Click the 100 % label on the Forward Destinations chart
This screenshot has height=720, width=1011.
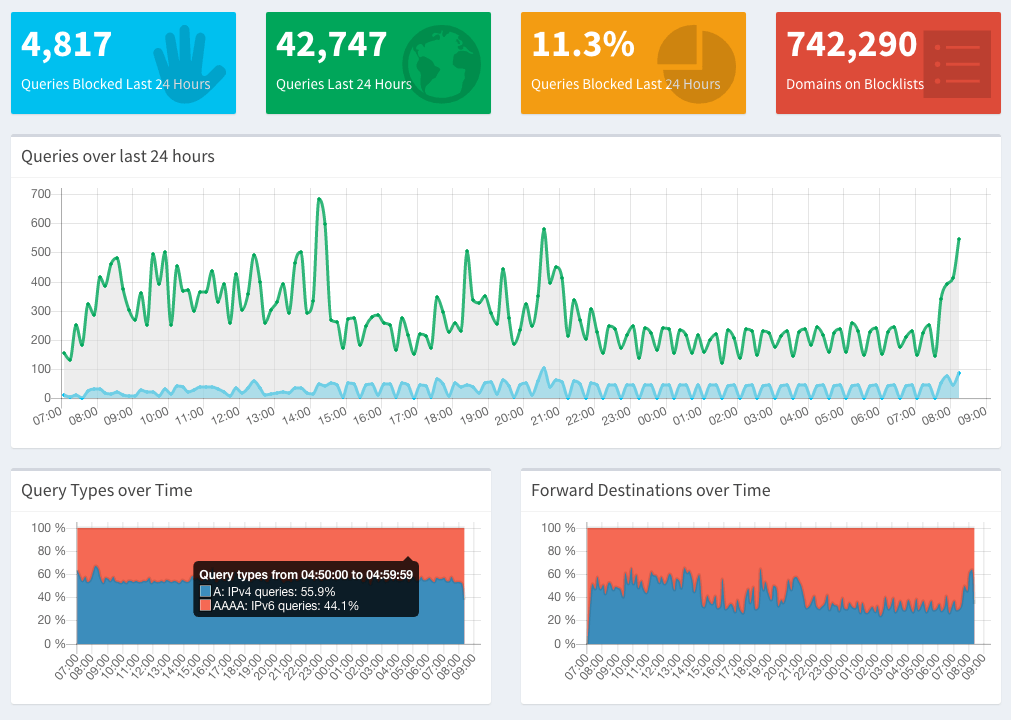tap(555, 528)
